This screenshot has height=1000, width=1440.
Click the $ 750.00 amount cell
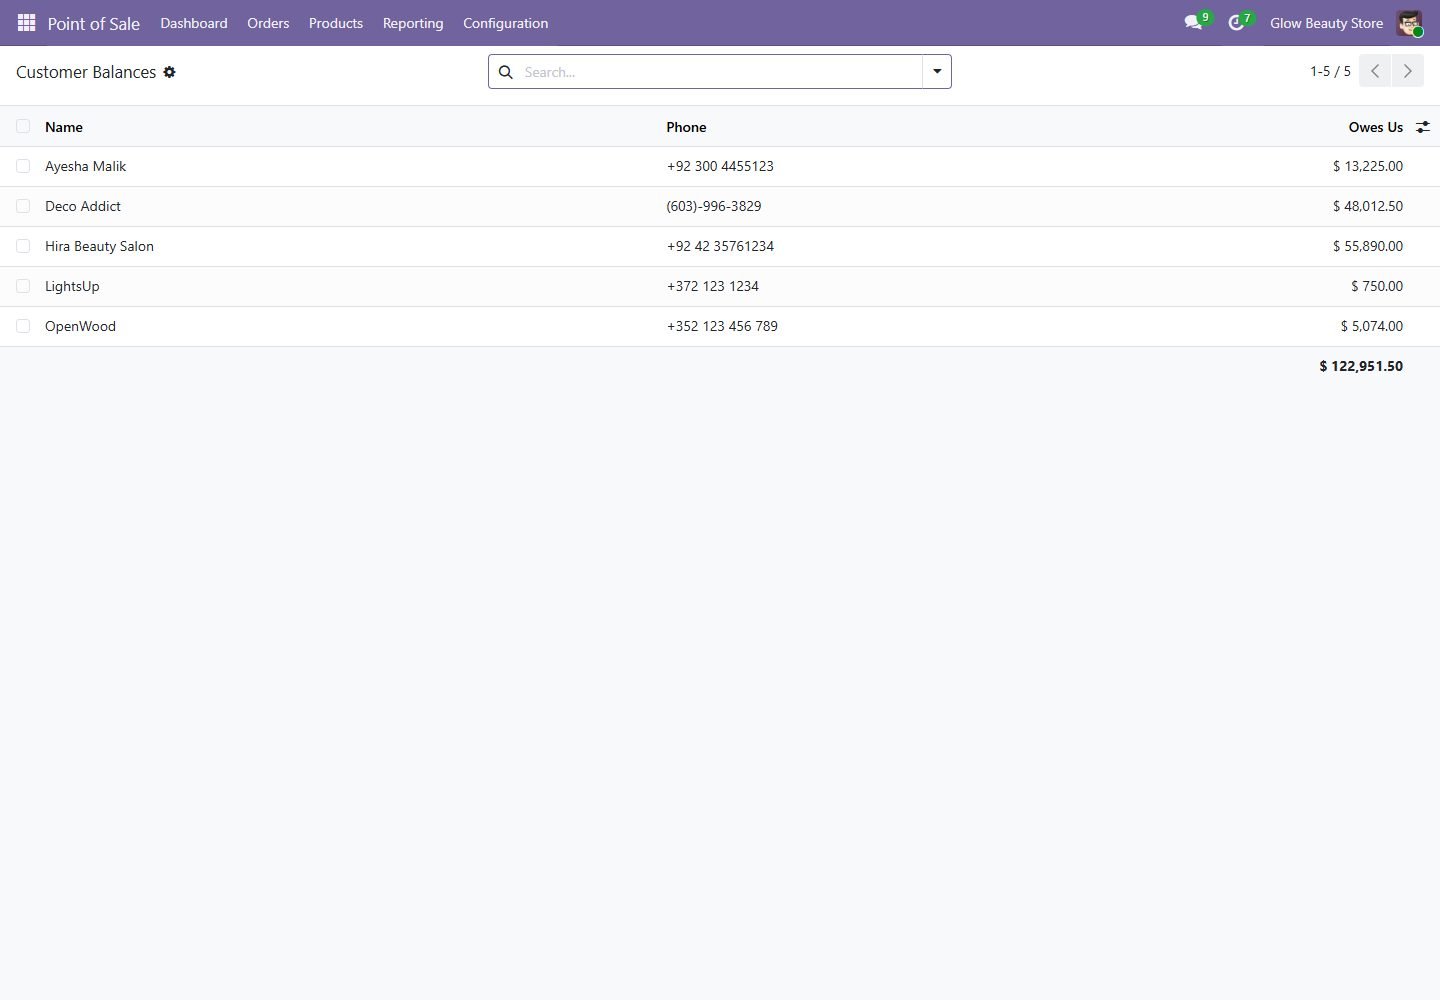[1376, 286]
